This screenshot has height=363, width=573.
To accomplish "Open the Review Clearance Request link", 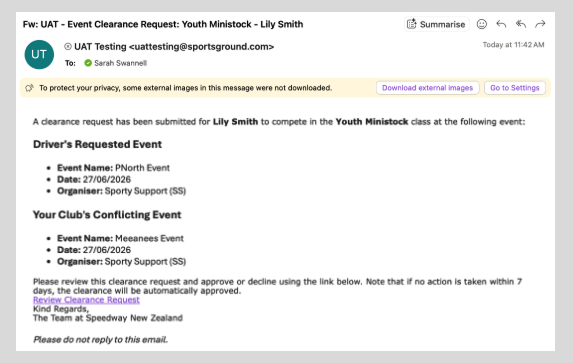I will pyautogui.click(x=86, y=300).
